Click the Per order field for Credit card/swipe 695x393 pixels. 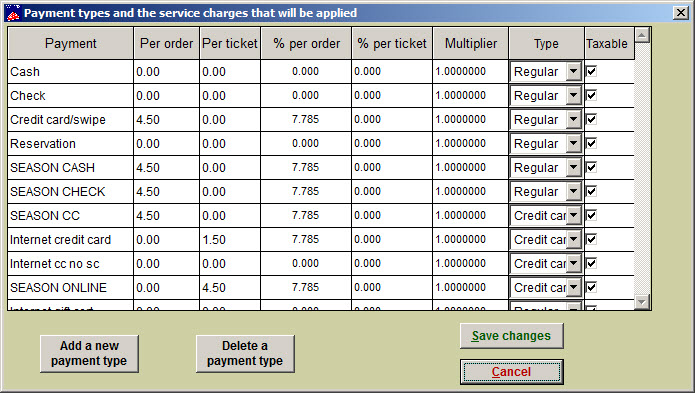pos(167,119)
